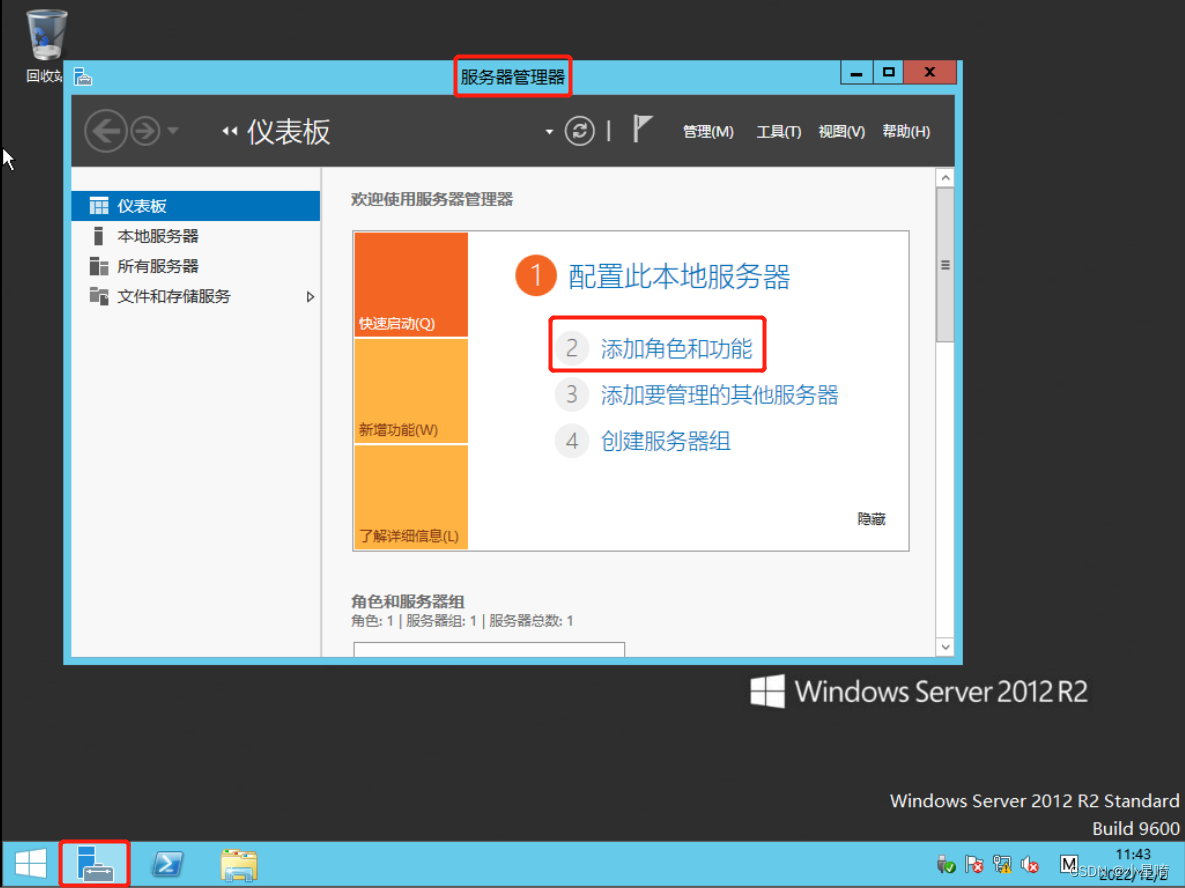Click the forward navigation arrow
The width and height of the screenshot is (1185, 888).
tap(145, 131)
